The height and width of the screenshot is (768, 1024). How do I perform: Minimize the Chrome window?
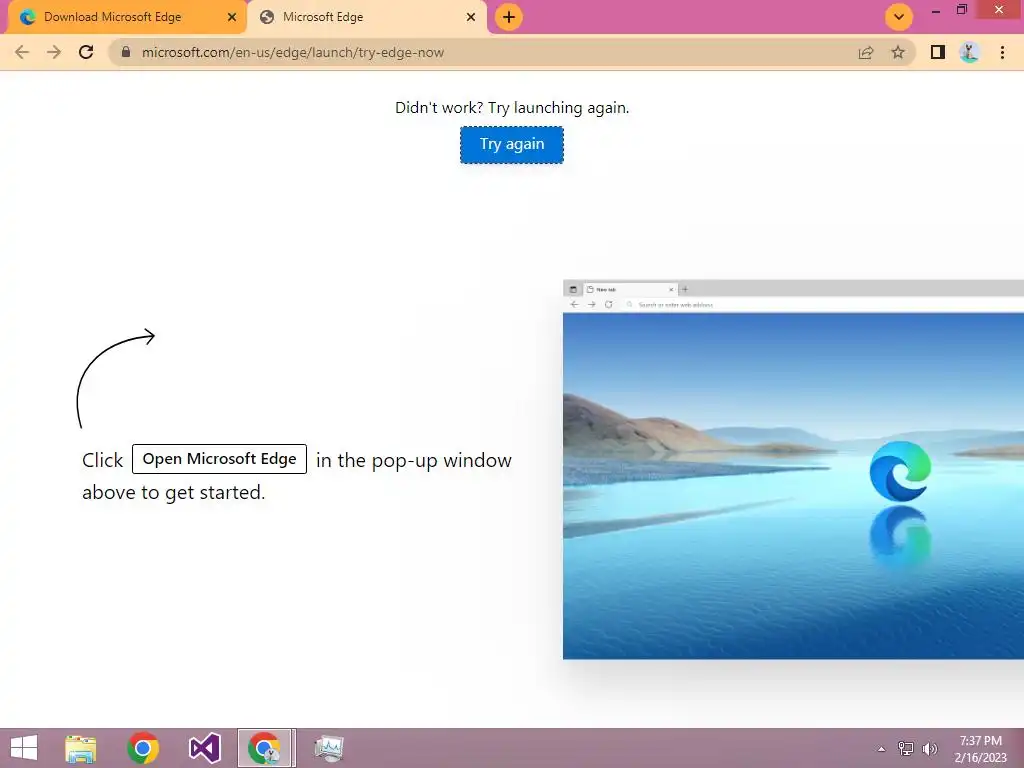pos(936,10)
